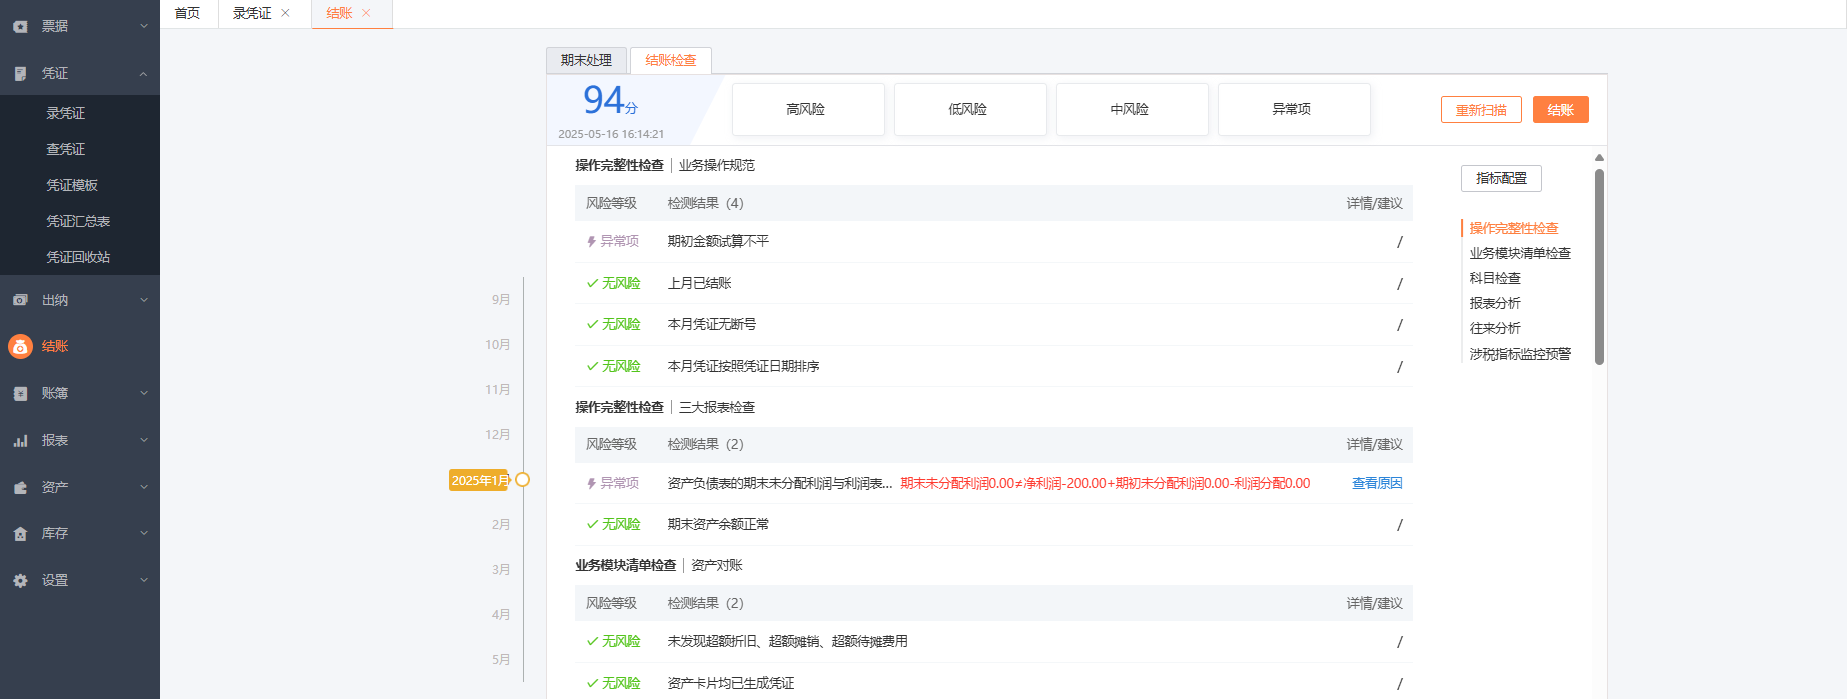Click the 票据 sidebar icon

point(20,26)
